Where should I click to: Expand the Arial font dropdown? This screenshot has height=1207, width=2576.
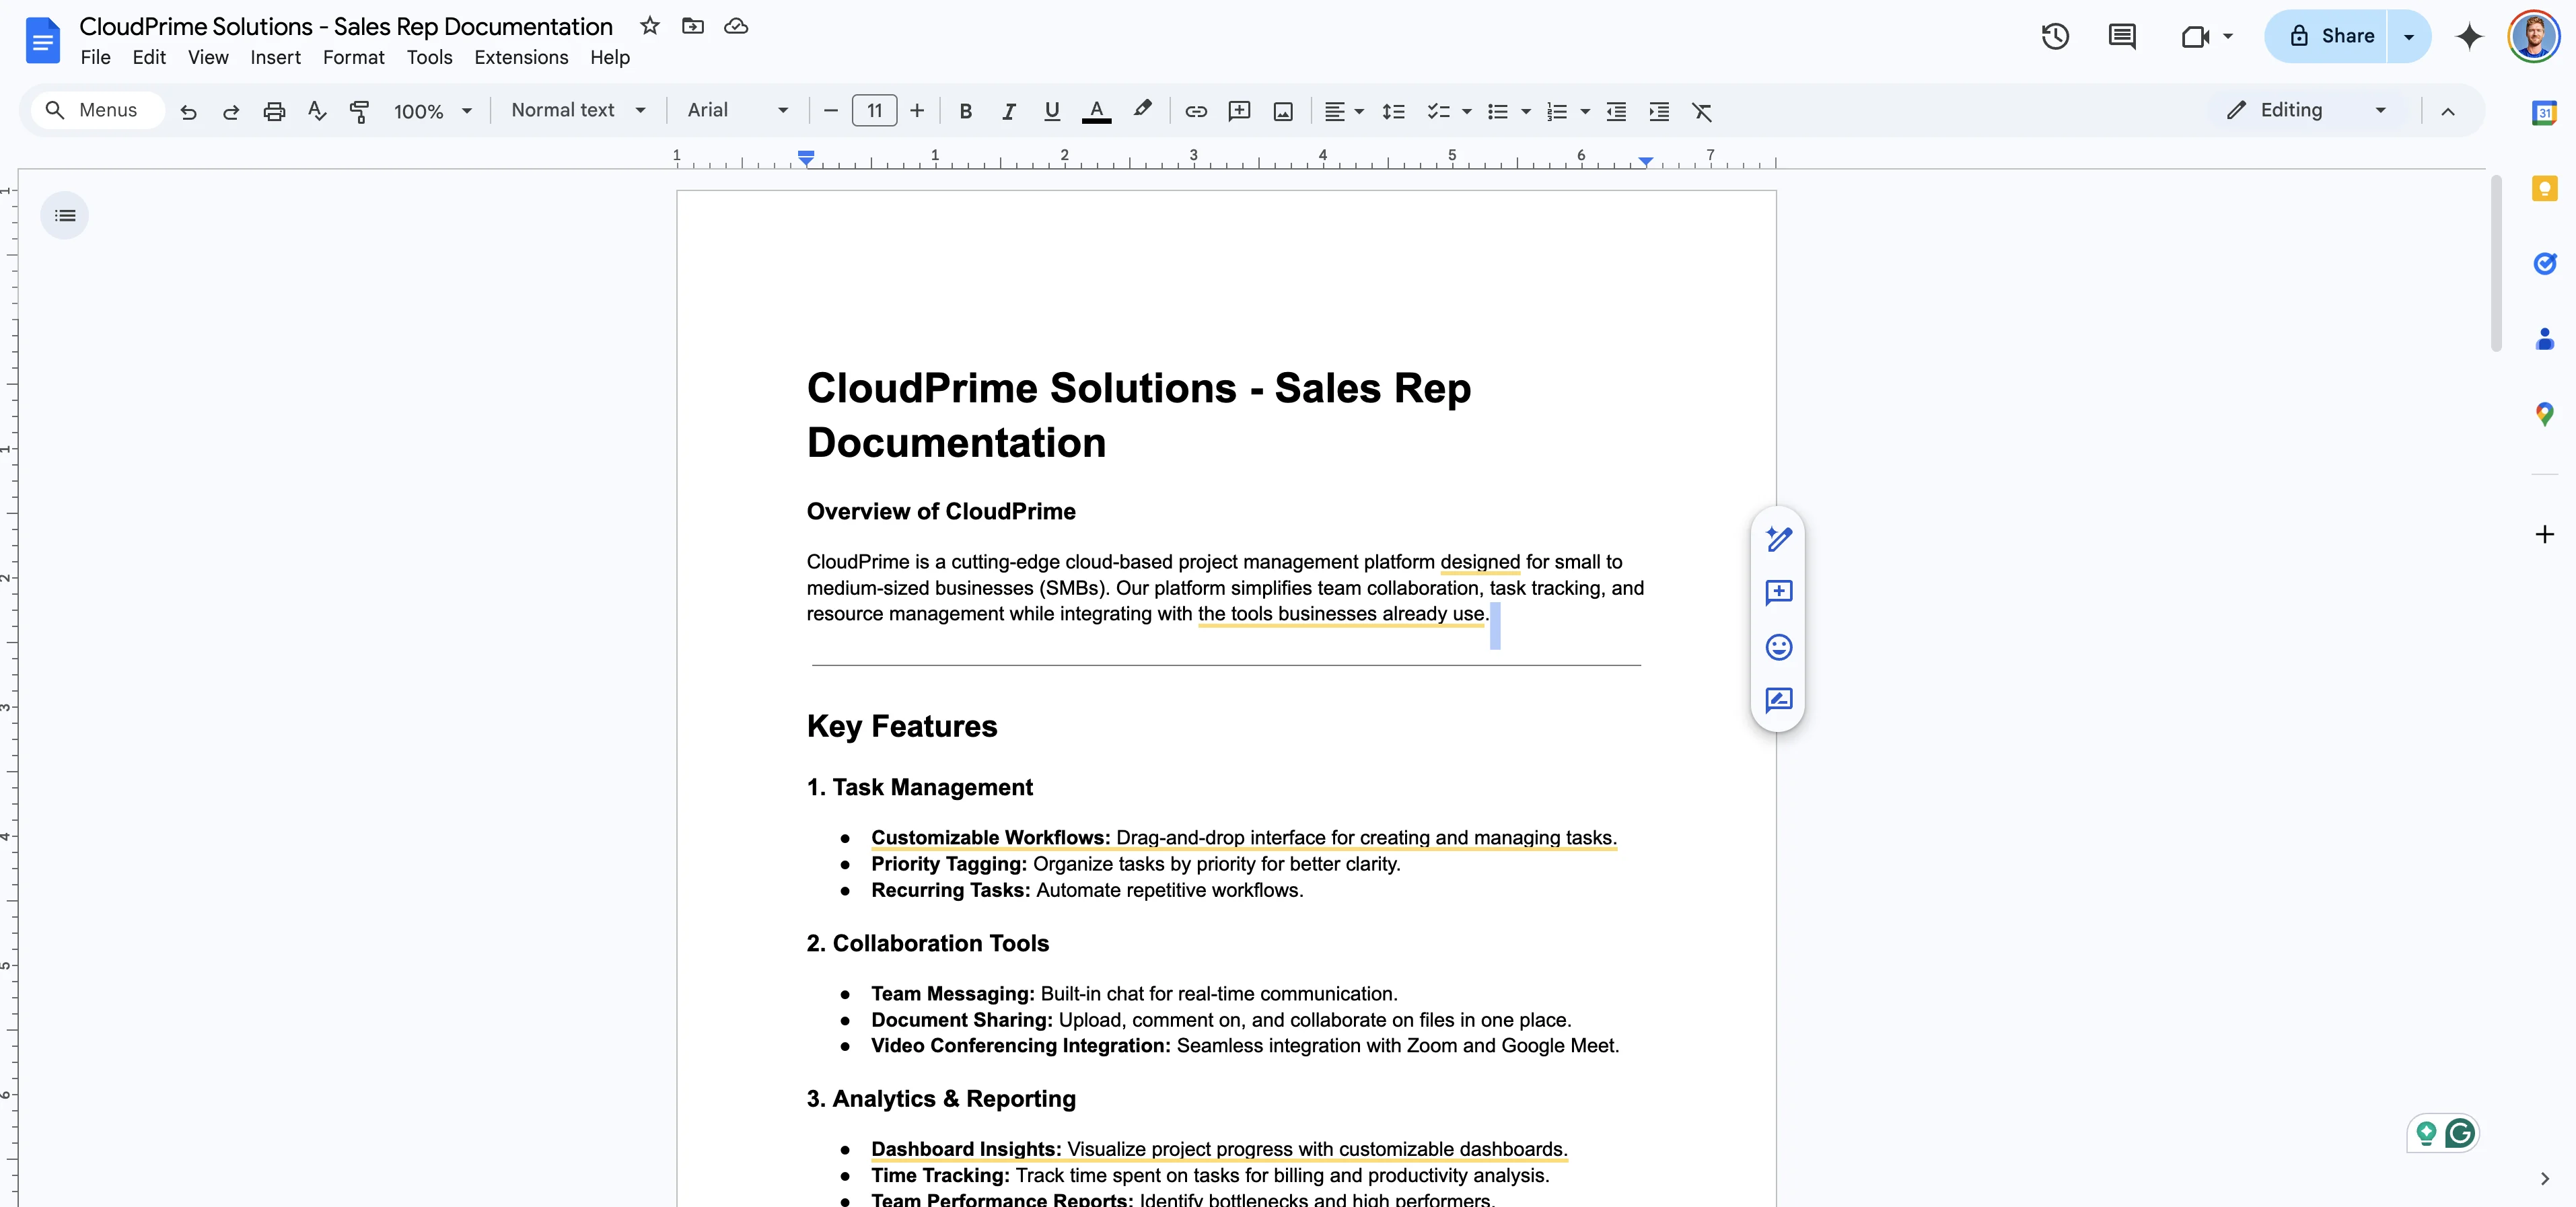click(737, 111)
